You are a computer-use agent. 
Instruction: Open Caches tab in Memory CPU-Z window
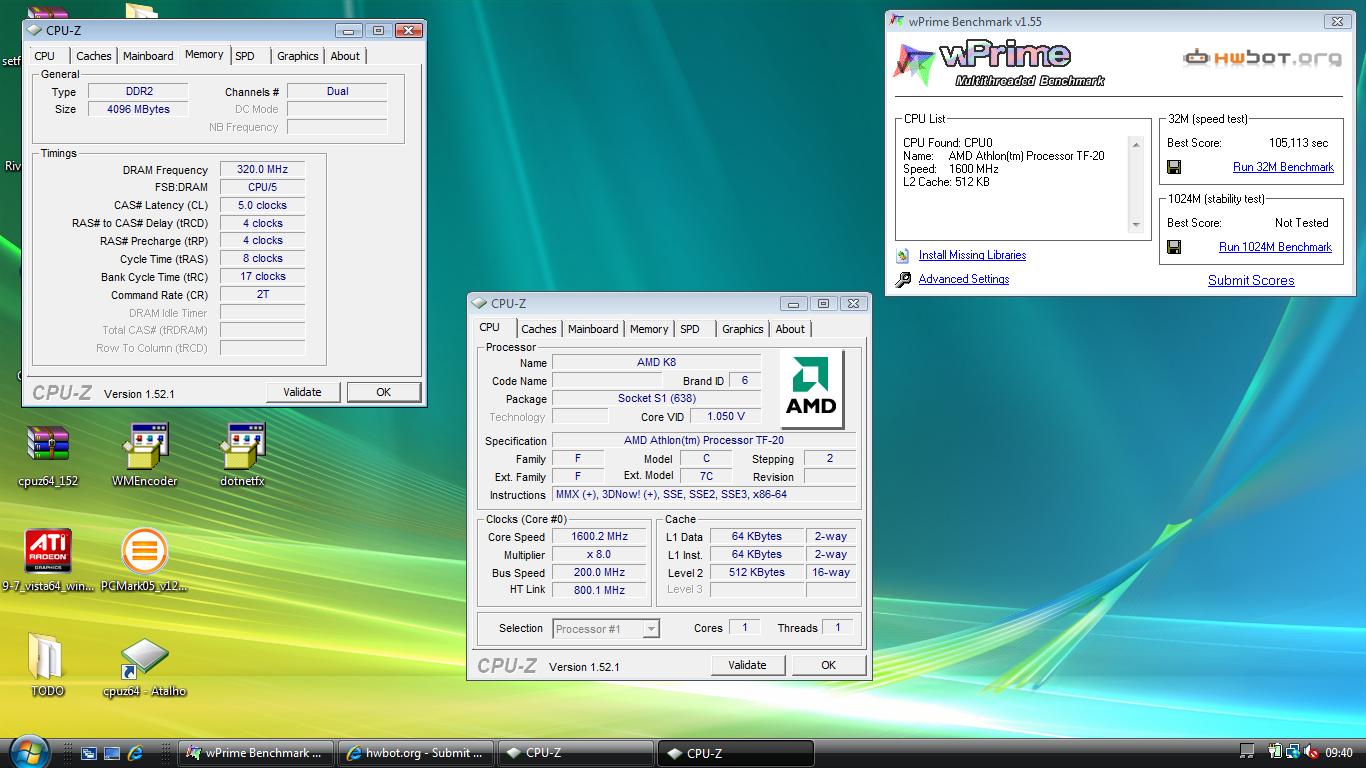[x=94, y=56]
